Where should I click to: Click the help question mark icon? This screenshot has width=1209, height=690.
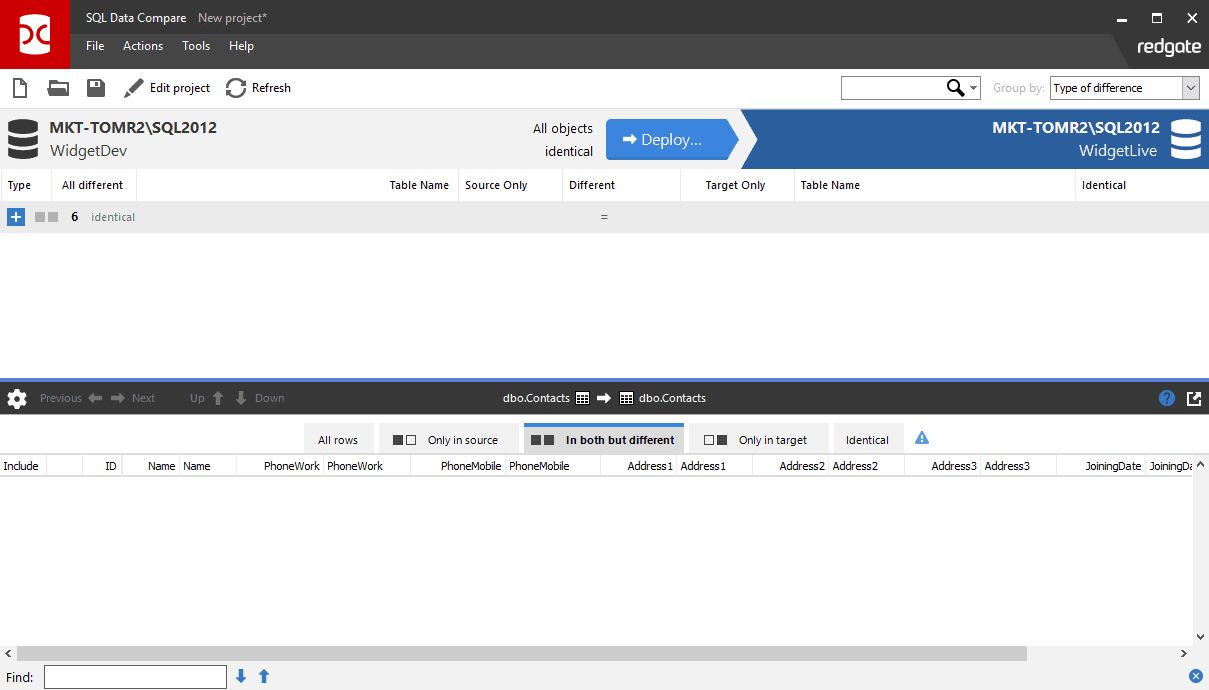pyautogui.click(x=1166, y=398)
